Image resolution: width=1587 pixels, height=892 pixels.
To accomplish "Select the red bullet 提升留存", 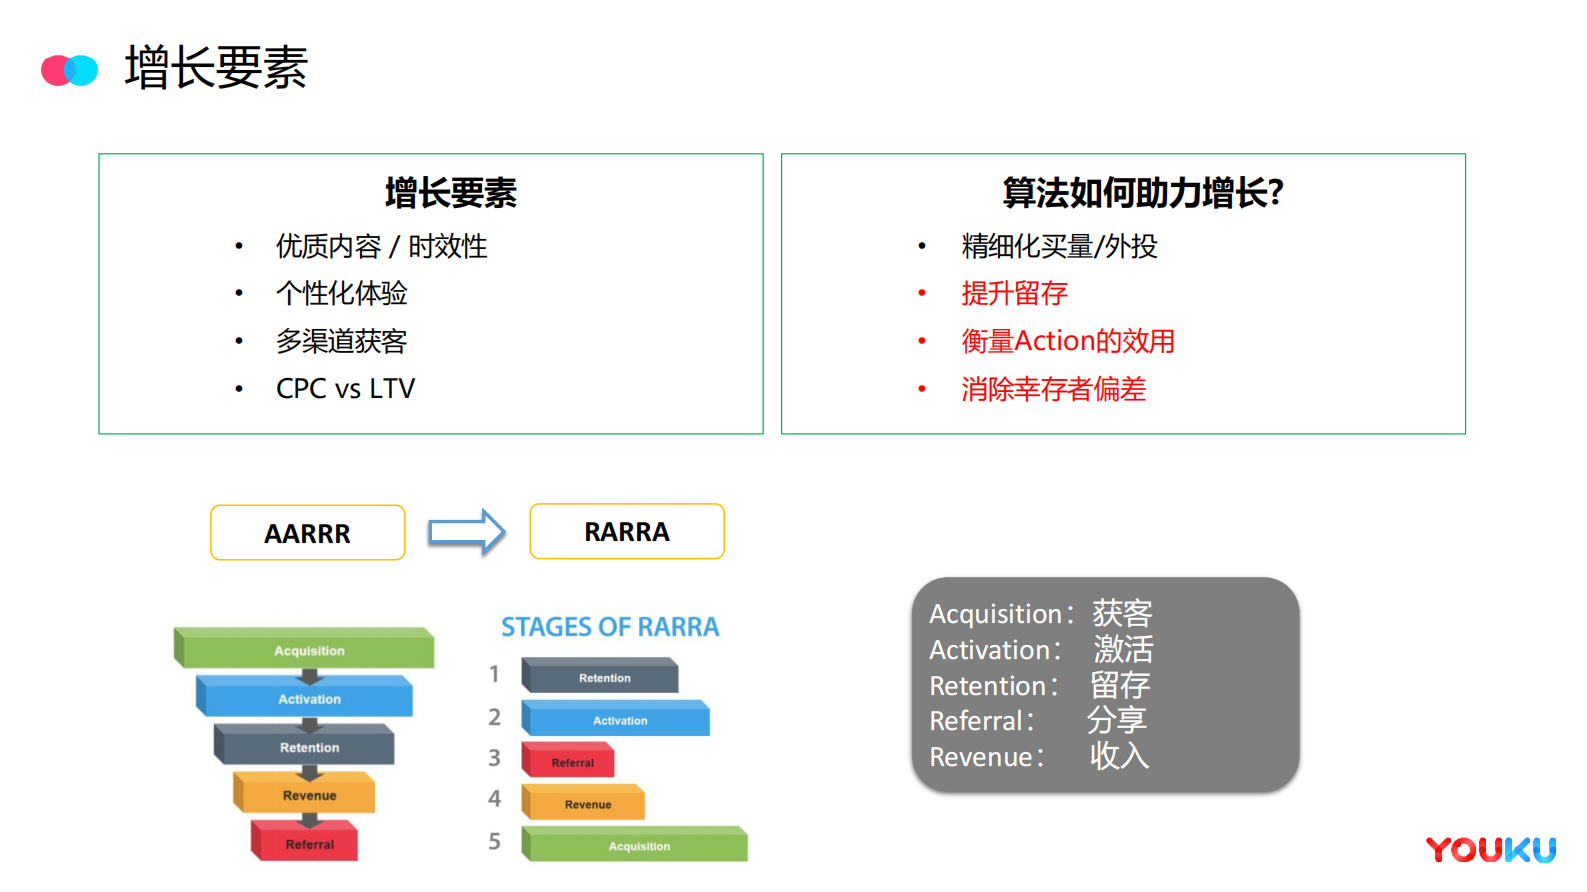I will pos(1014,293).
